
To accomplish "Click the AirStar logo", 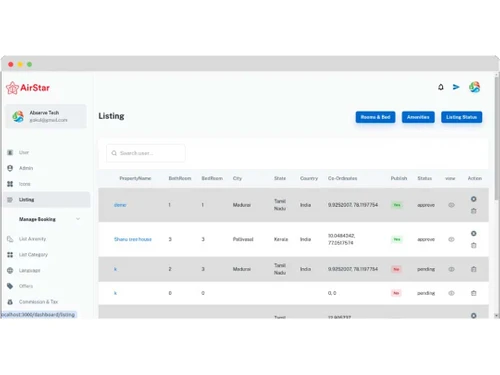I will click(x=28, y=88).
